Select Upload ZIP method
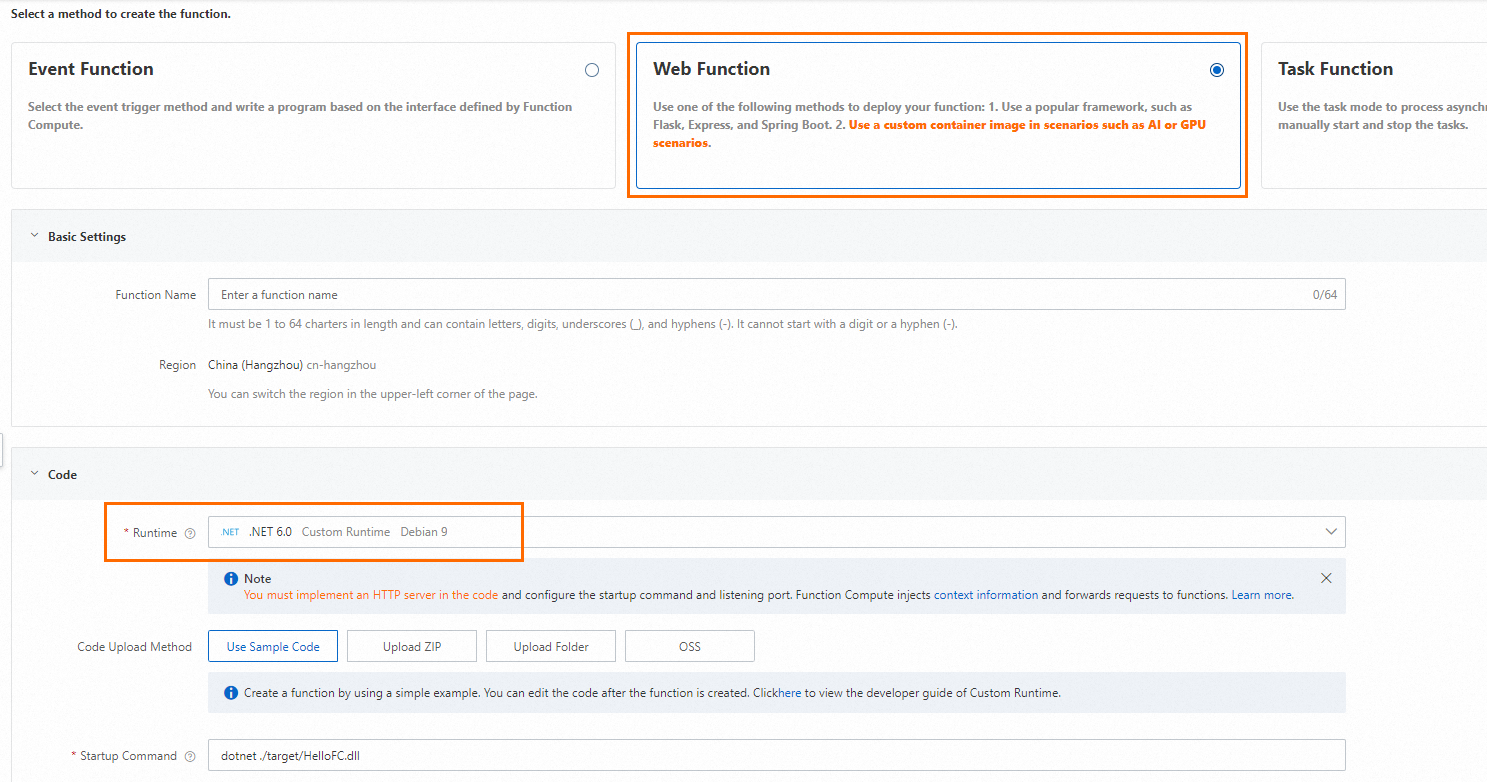 (412, 647)
